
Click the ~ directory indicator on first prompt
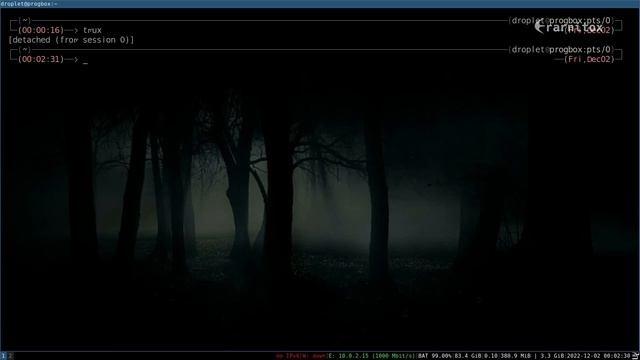coord(25,20)
